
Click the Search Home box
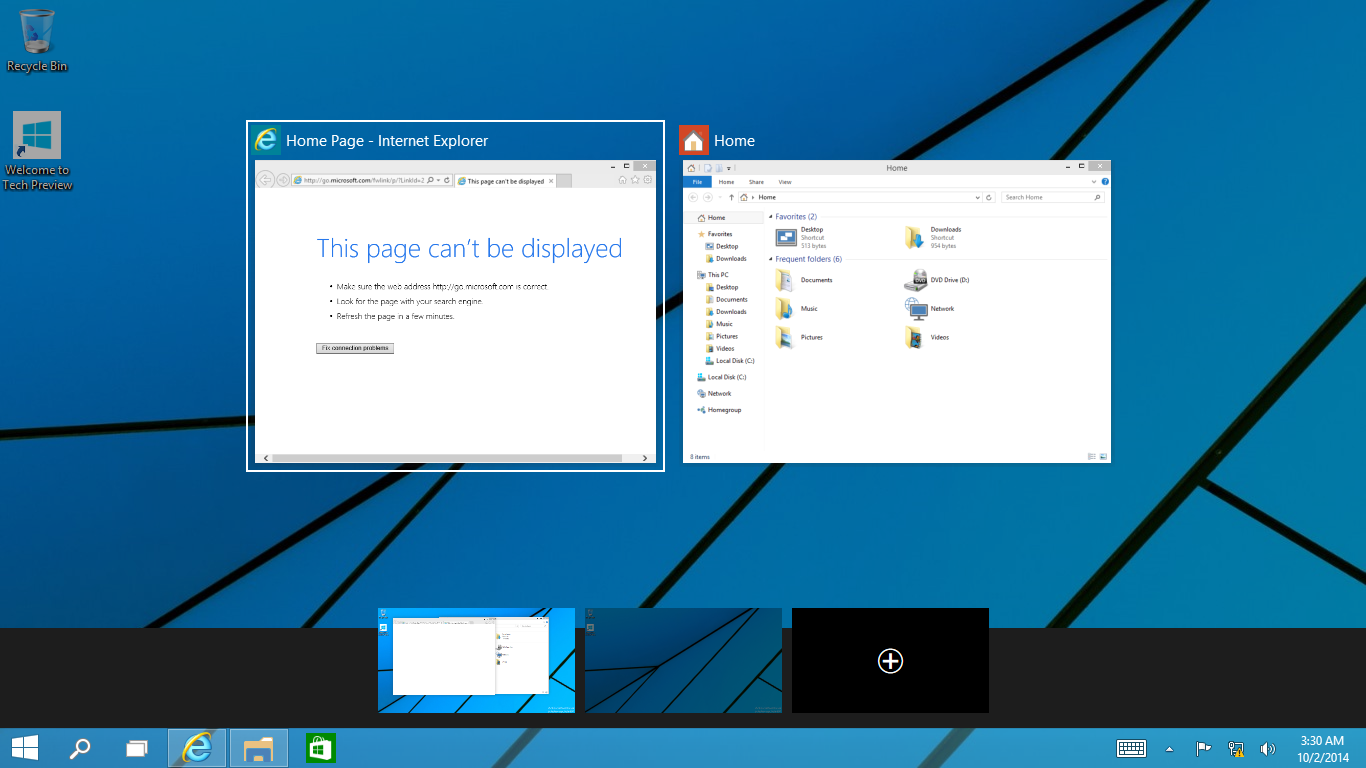(1053, 198)
